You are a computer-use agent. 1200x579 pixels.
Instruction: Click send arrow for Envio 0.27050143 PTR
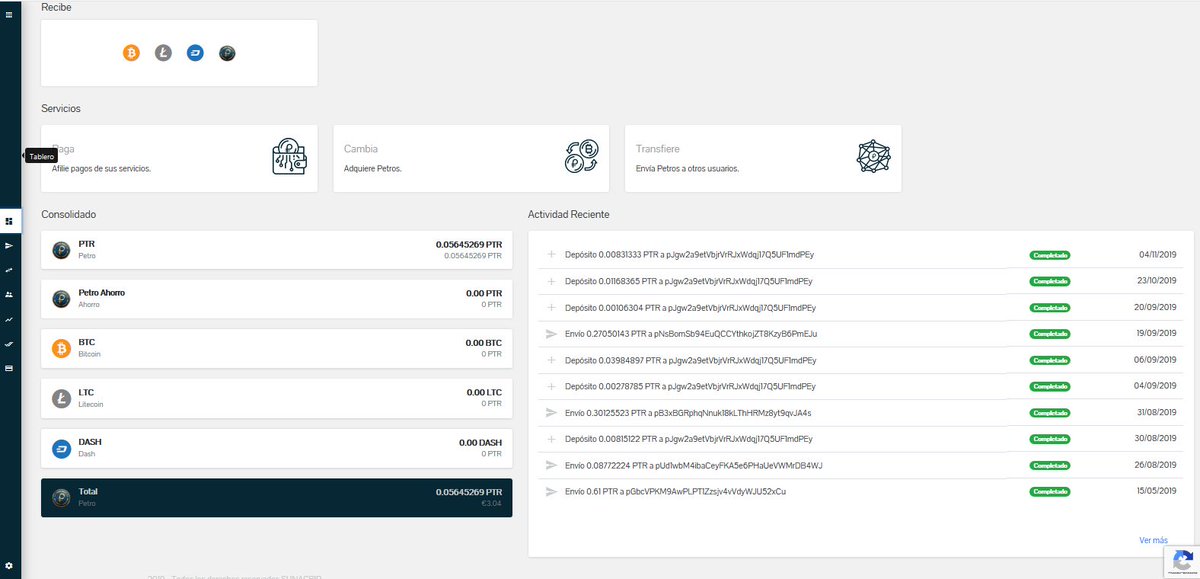[x=550, y=333]
